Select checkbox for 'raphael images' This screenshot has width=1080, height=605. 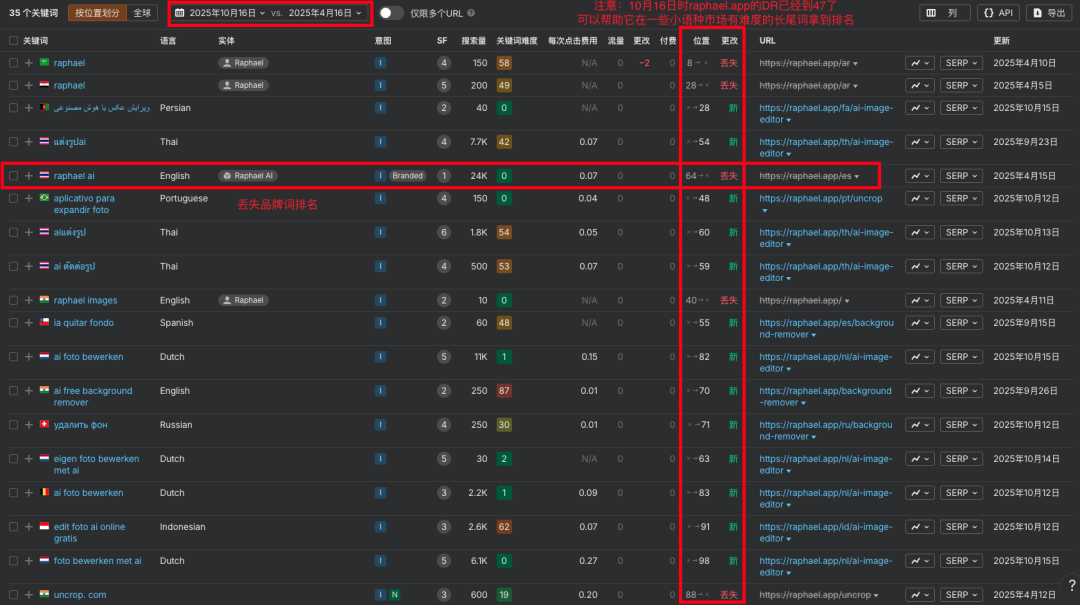coord(13,300)
